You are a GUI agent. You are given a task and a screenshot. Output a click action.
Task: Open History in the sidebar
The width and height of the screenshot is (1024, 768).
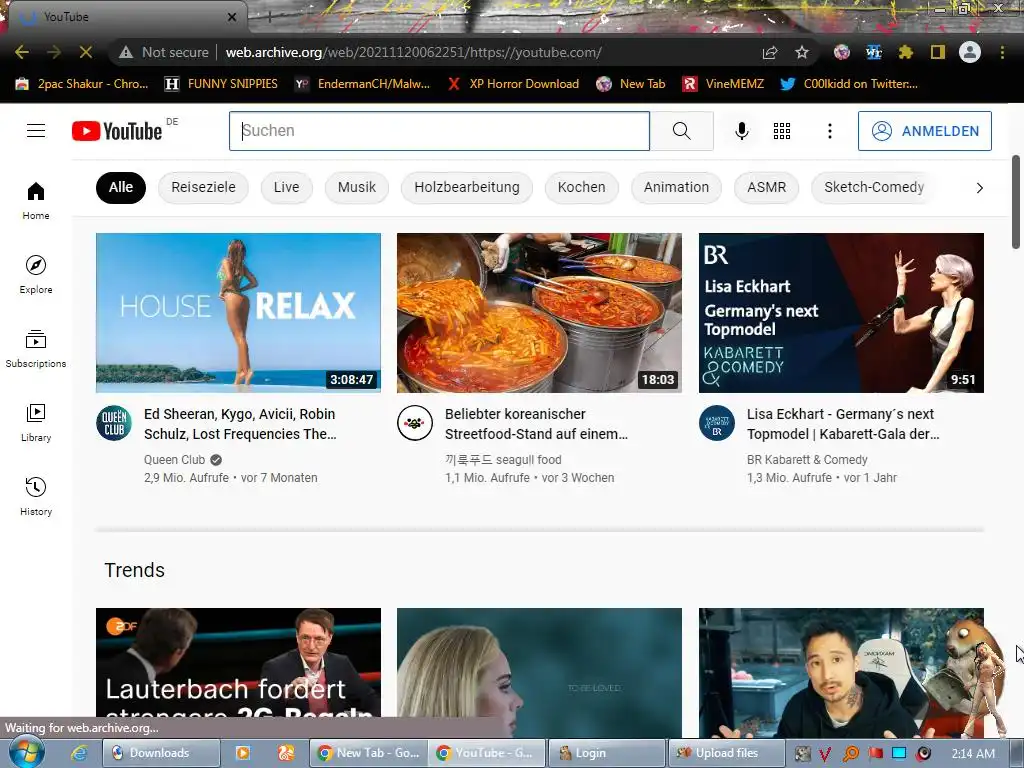pyautogui.click(x=36, y=496)
